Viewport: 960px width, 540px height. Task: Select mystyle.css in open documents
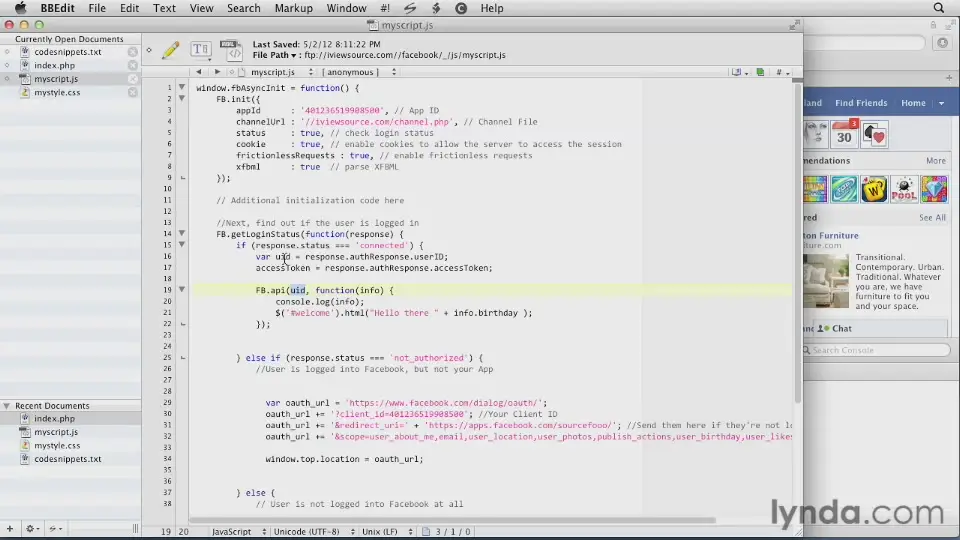click(57, 92)
